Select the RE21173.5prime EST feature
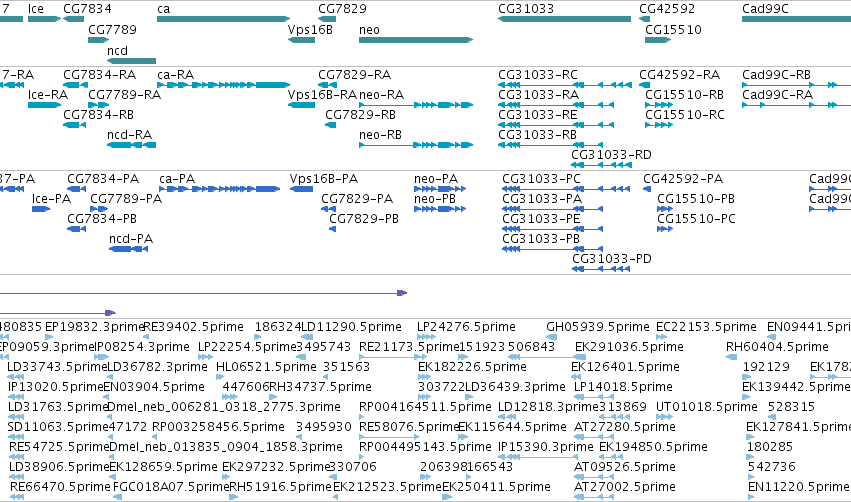This screenshot has height=502, width=851. 392,357
